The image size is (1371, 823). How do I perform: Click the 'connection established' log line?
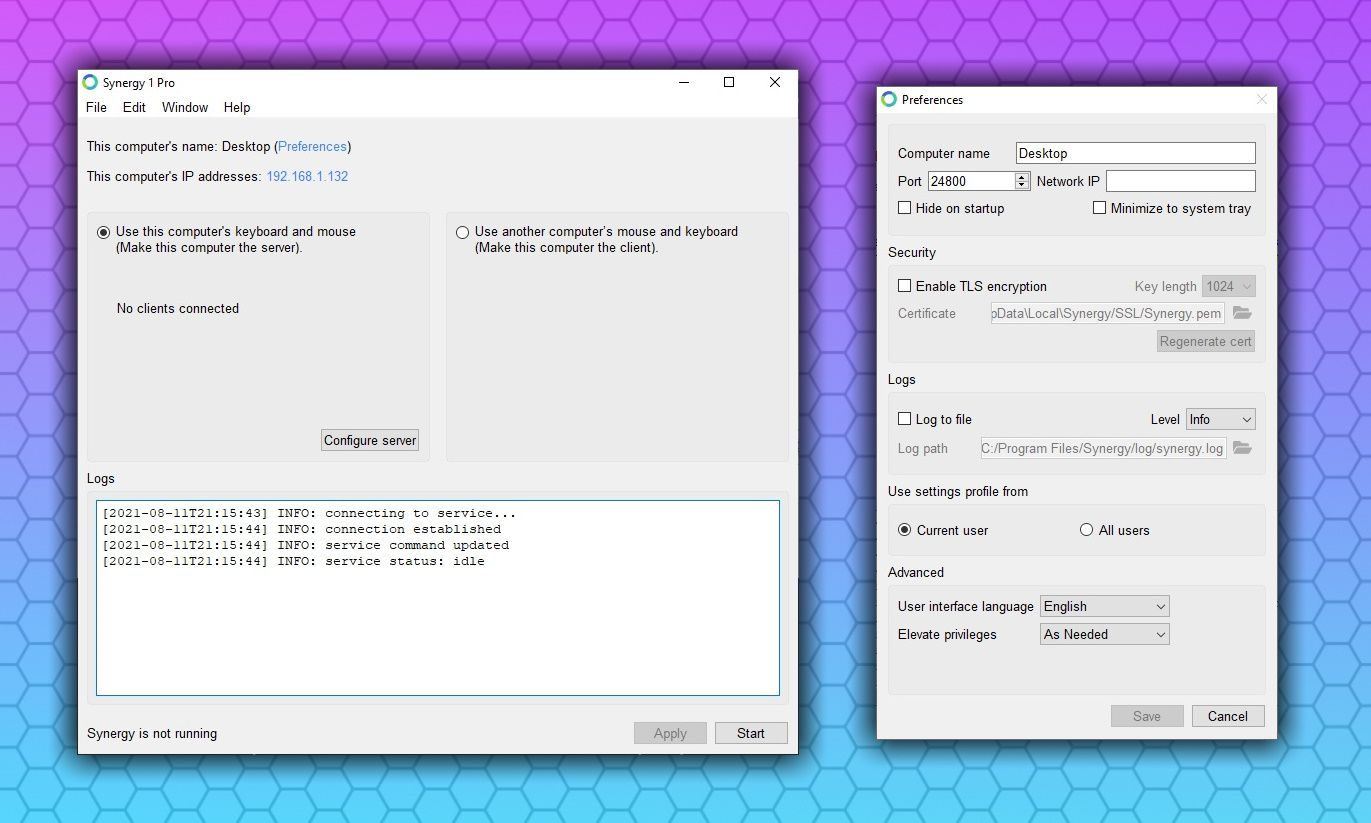pos(301,530)
